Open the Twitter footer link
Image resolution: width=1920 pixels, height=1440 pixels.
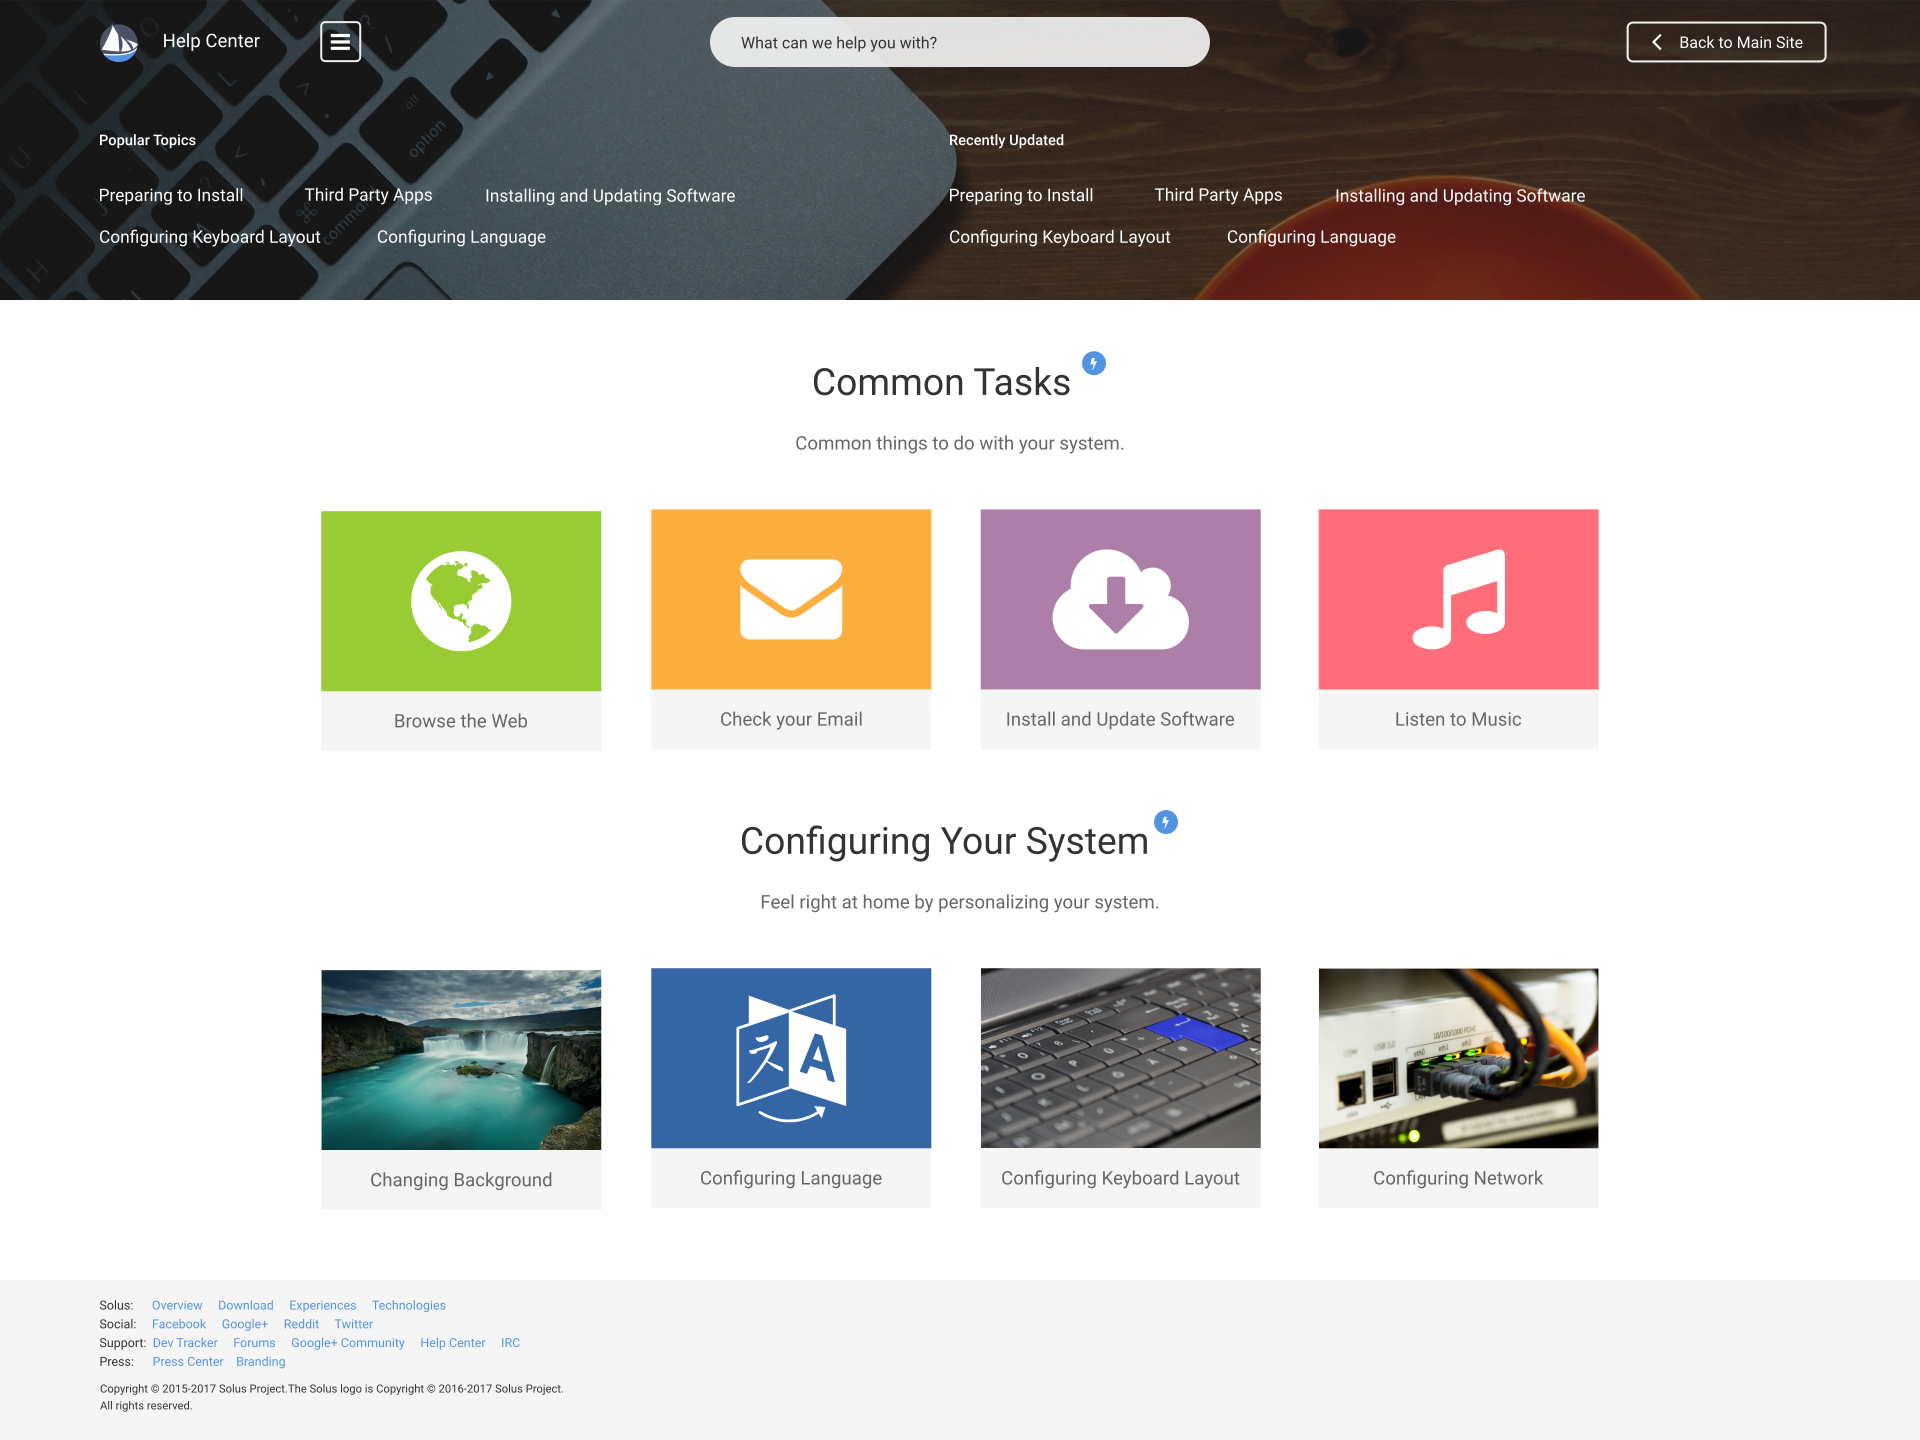354,1324
